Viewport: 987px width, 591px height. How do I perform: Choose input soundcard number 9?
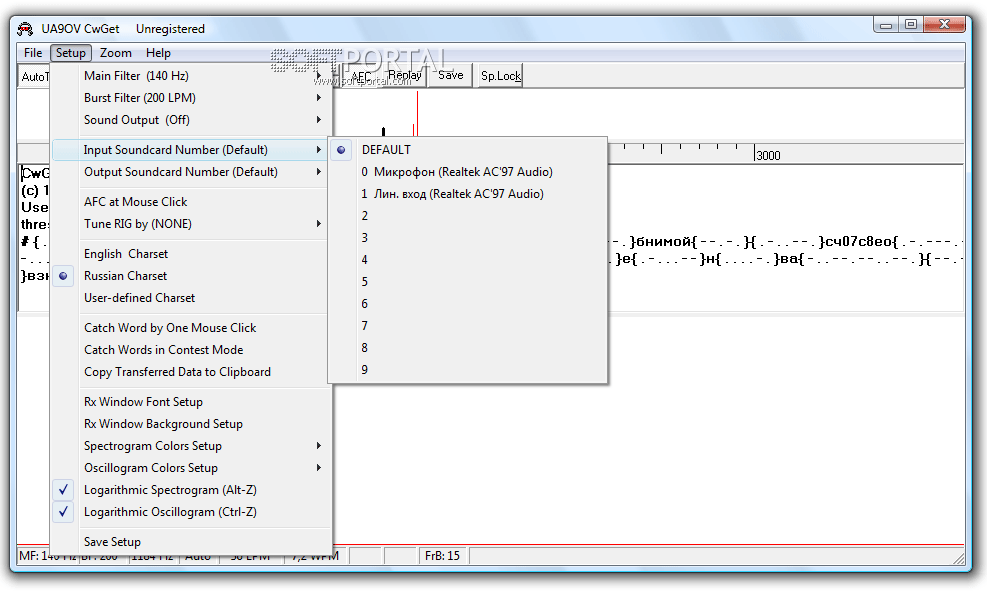pos(468,370)
